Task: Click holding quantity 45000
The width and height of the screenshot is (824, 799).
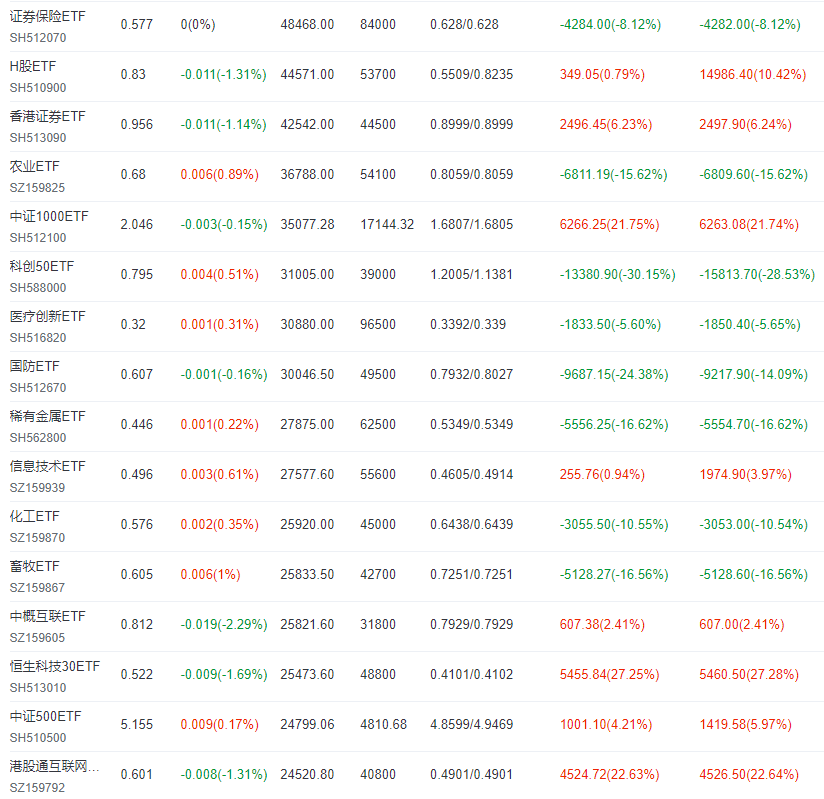Action: (x=378, y=524)
